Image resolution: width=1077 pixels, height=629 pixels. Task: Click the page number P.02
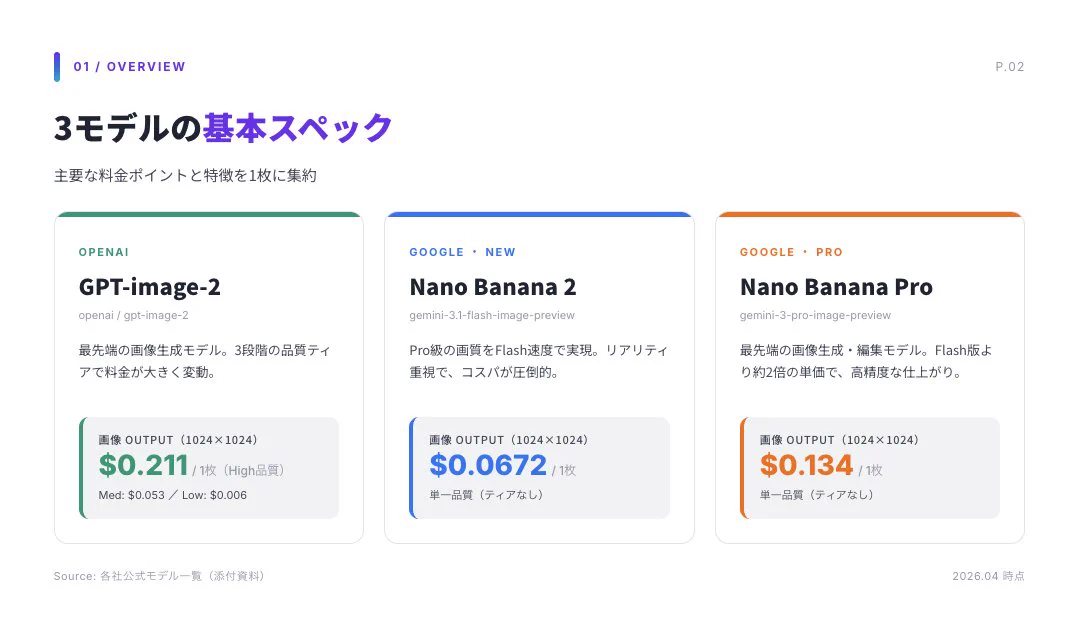coord(1010,67)
